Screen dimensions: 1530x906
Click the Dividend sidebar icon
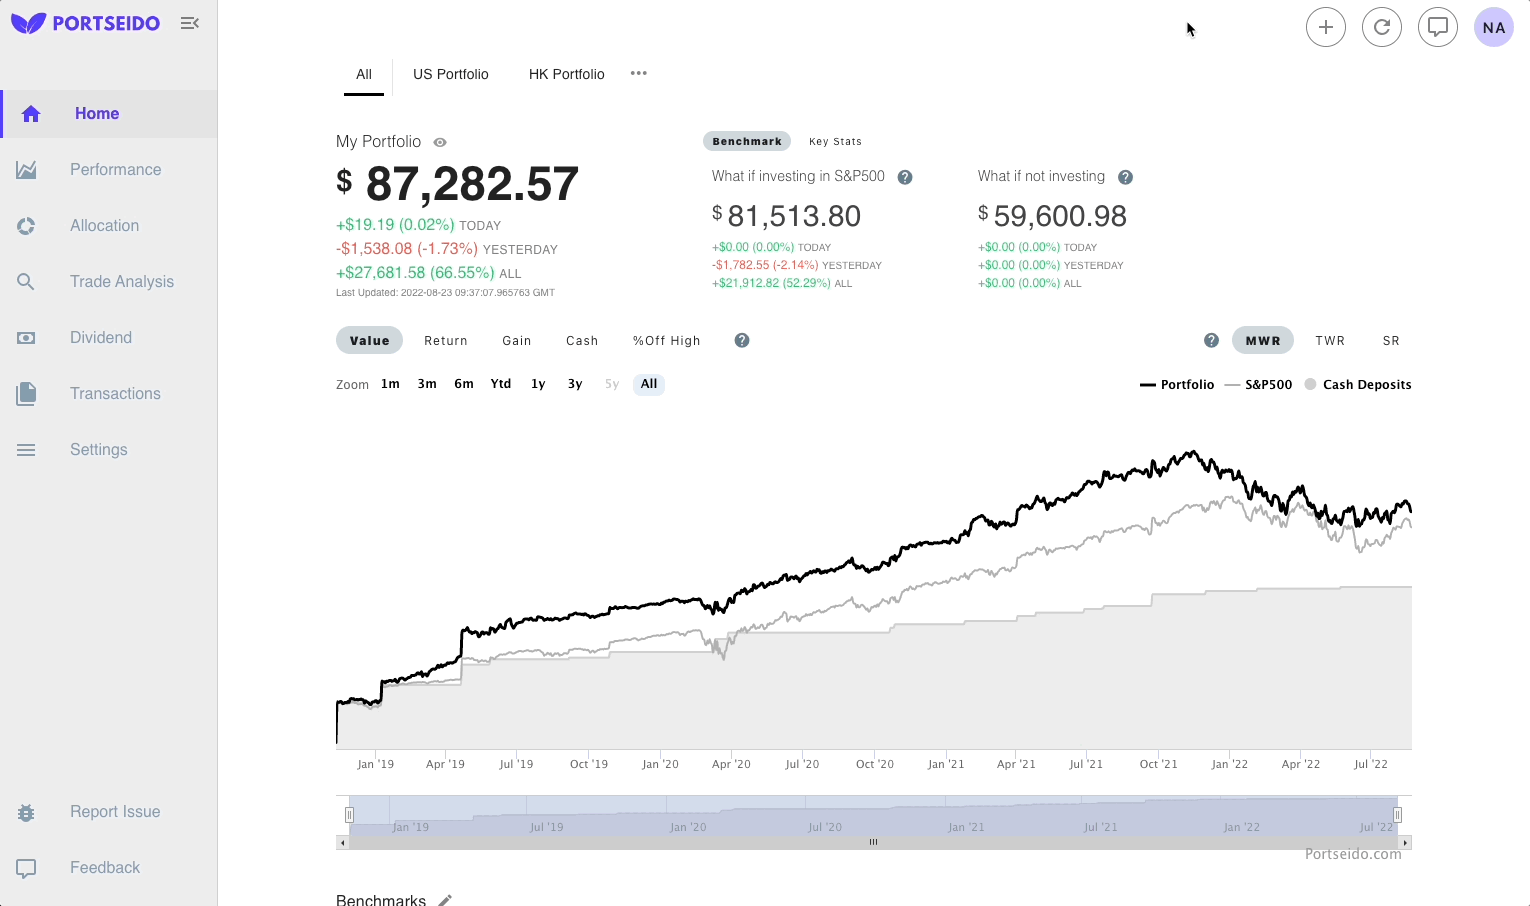pos(26,337)
